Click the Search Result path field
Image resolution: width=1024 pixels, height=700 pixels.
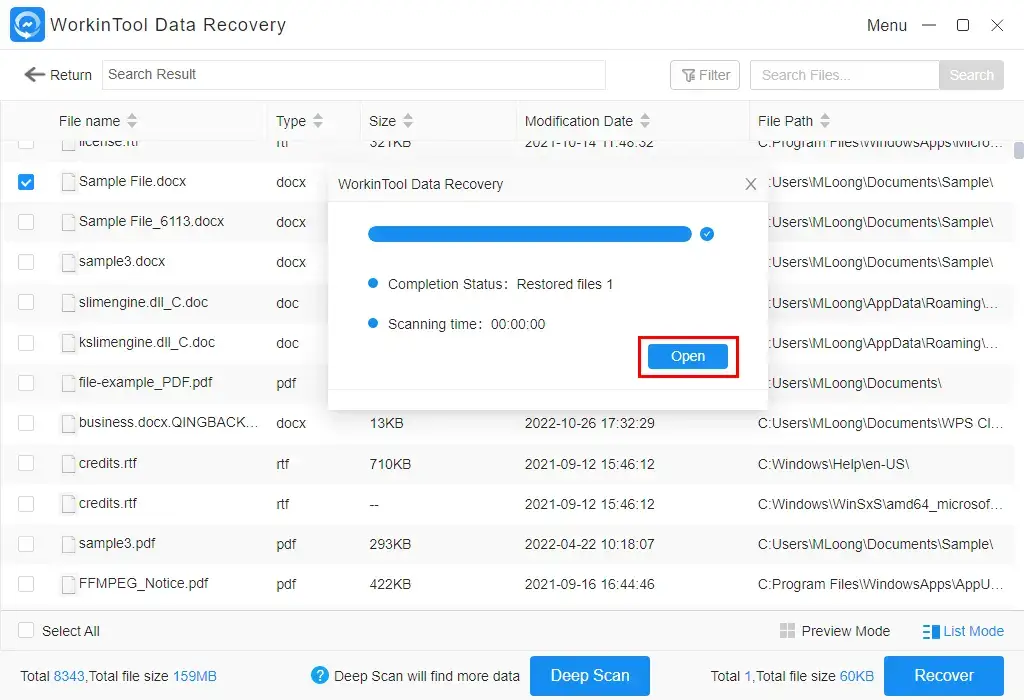tap(353, 75)
